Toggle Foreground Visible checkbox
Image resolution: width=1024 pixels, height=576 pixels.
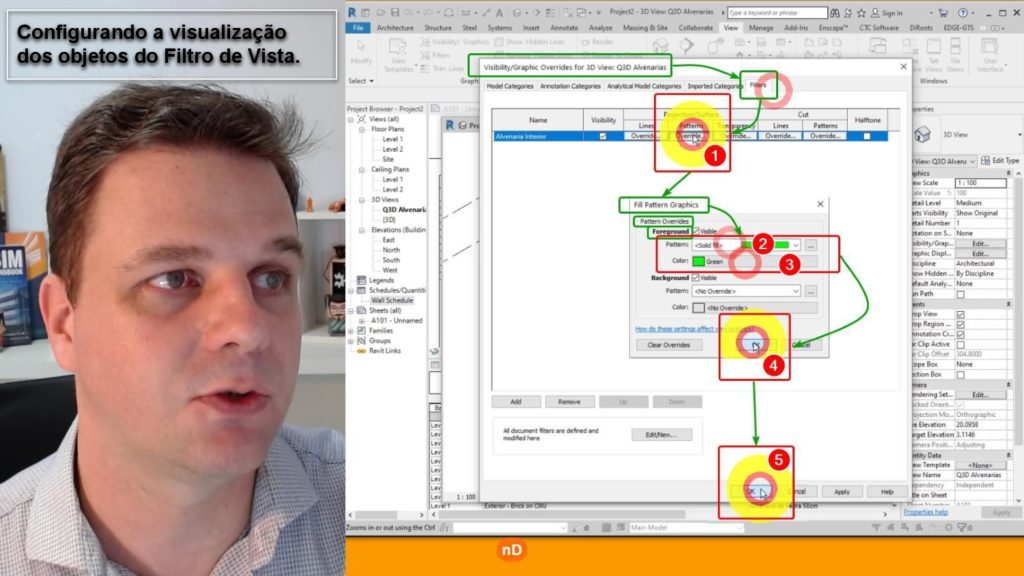(x=695, y=232)
